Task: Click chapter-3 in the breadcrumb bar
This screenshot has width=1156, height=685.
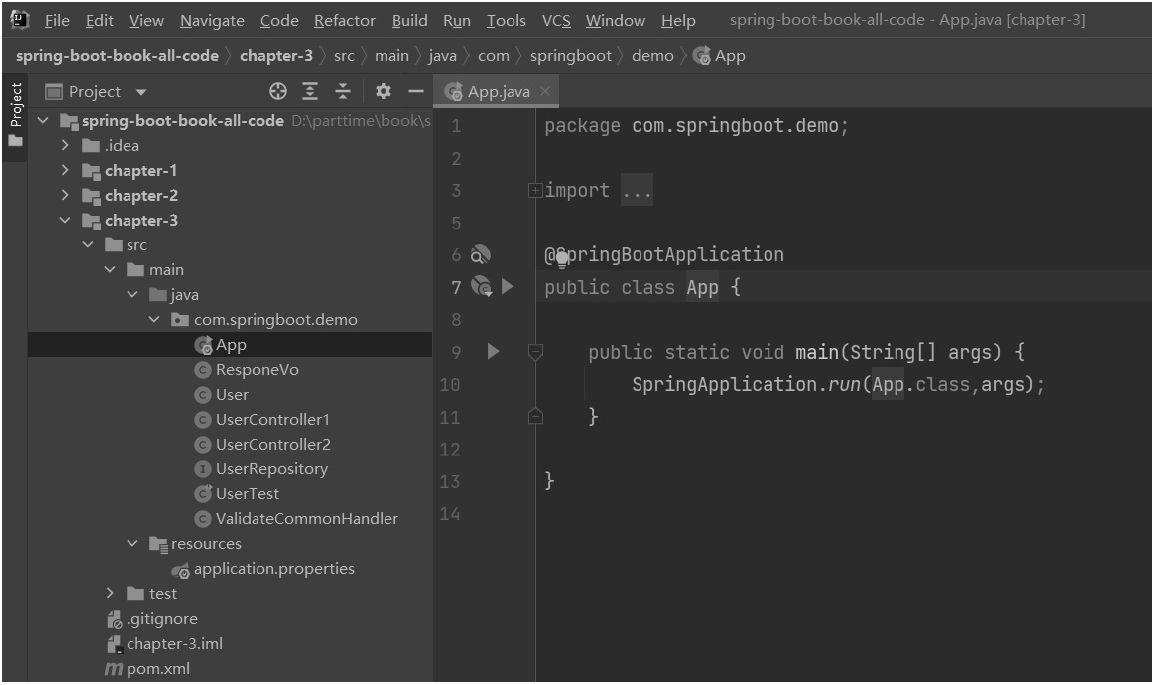Action: [x=276, y=55]
